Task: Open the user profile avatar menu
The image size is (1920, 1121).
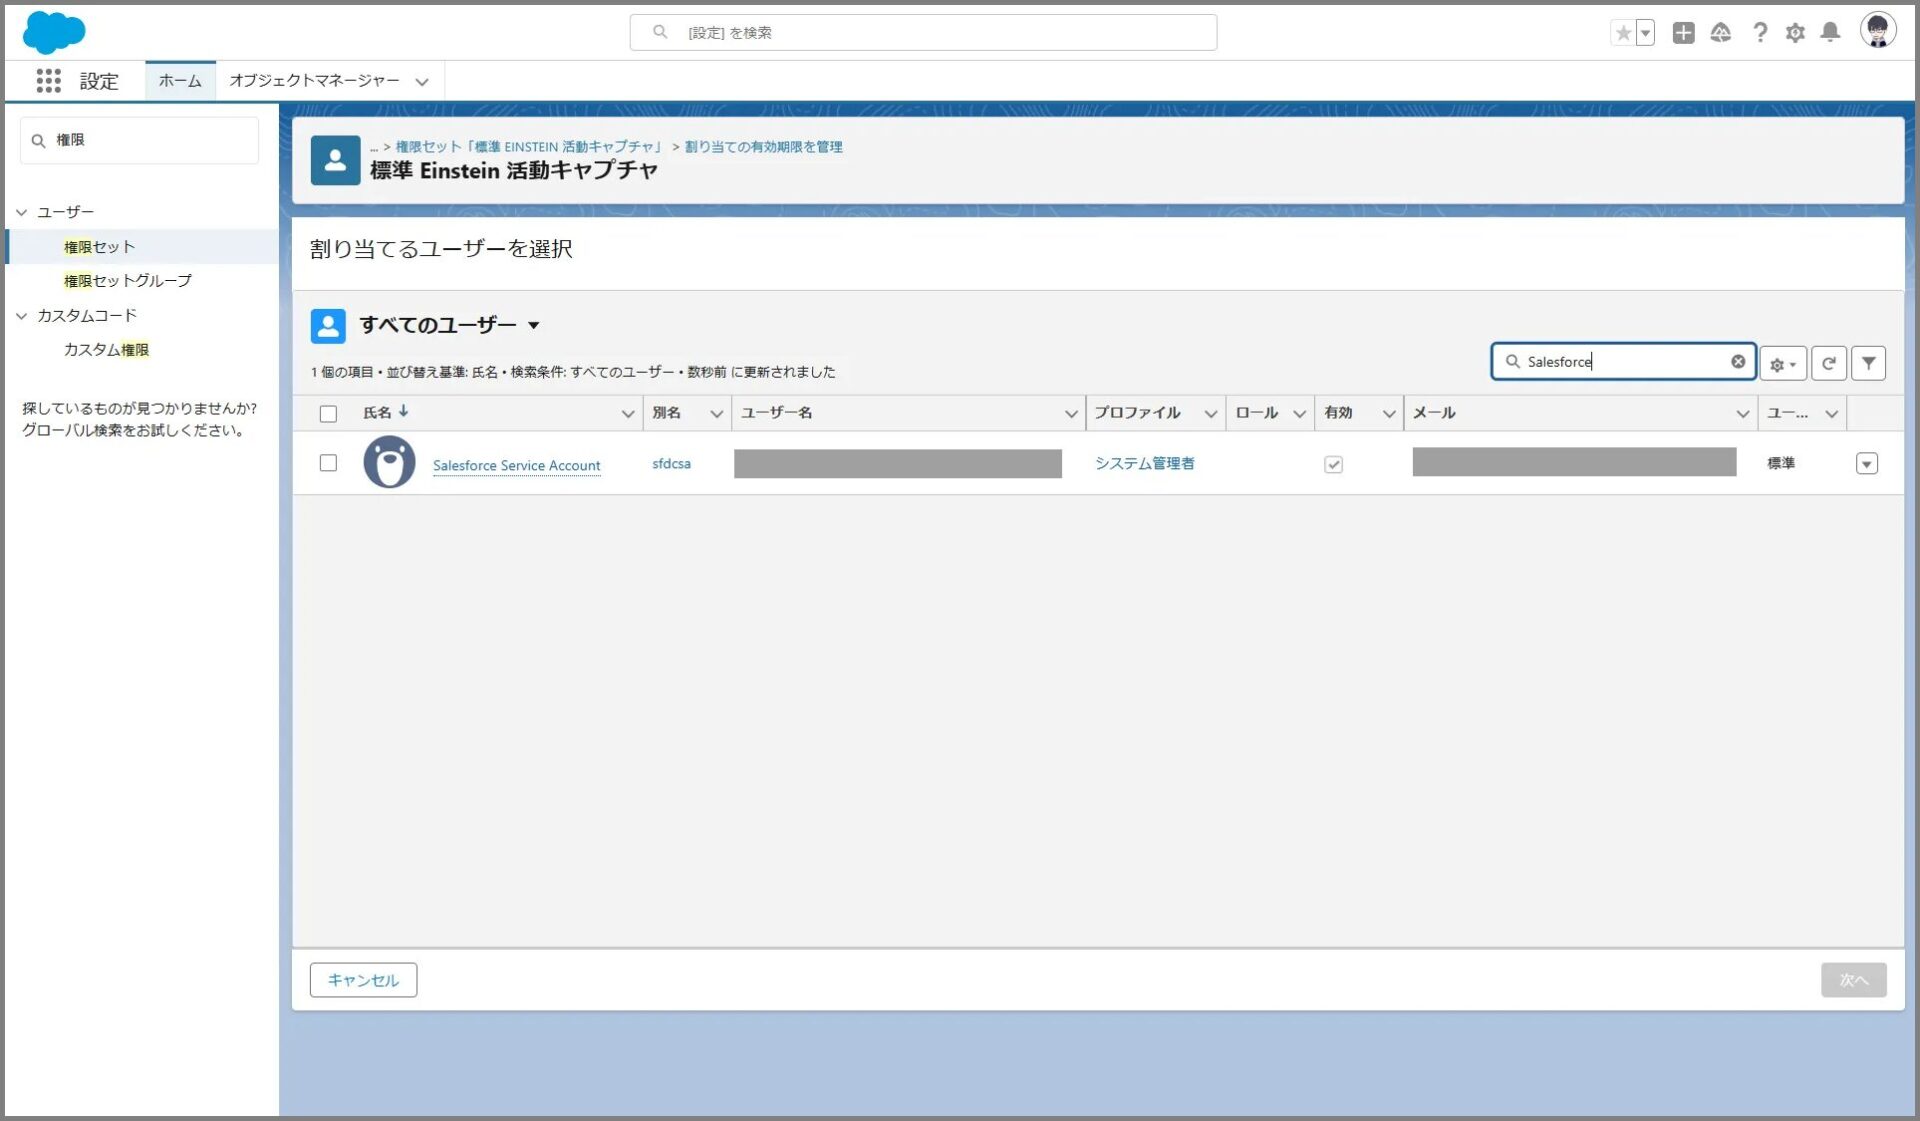Action: click(1878, 31)
